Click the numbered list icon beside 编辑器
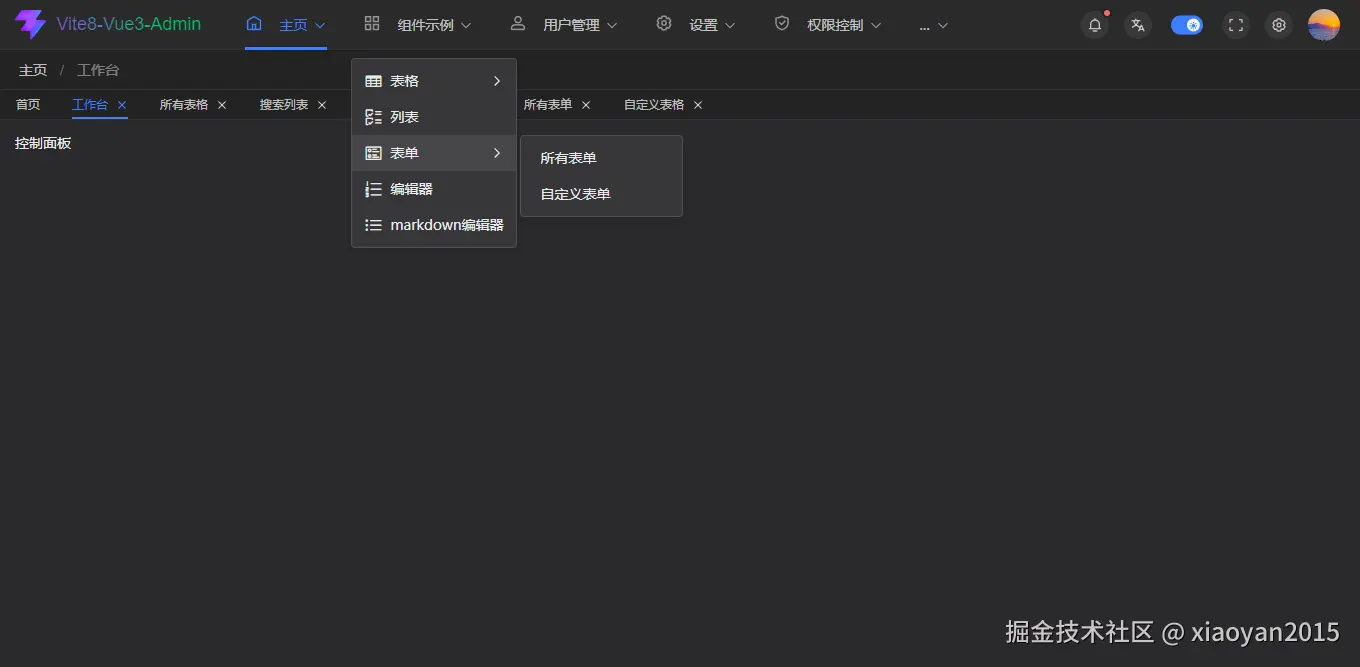1360x667 pixels. click(x=374, y=189)
